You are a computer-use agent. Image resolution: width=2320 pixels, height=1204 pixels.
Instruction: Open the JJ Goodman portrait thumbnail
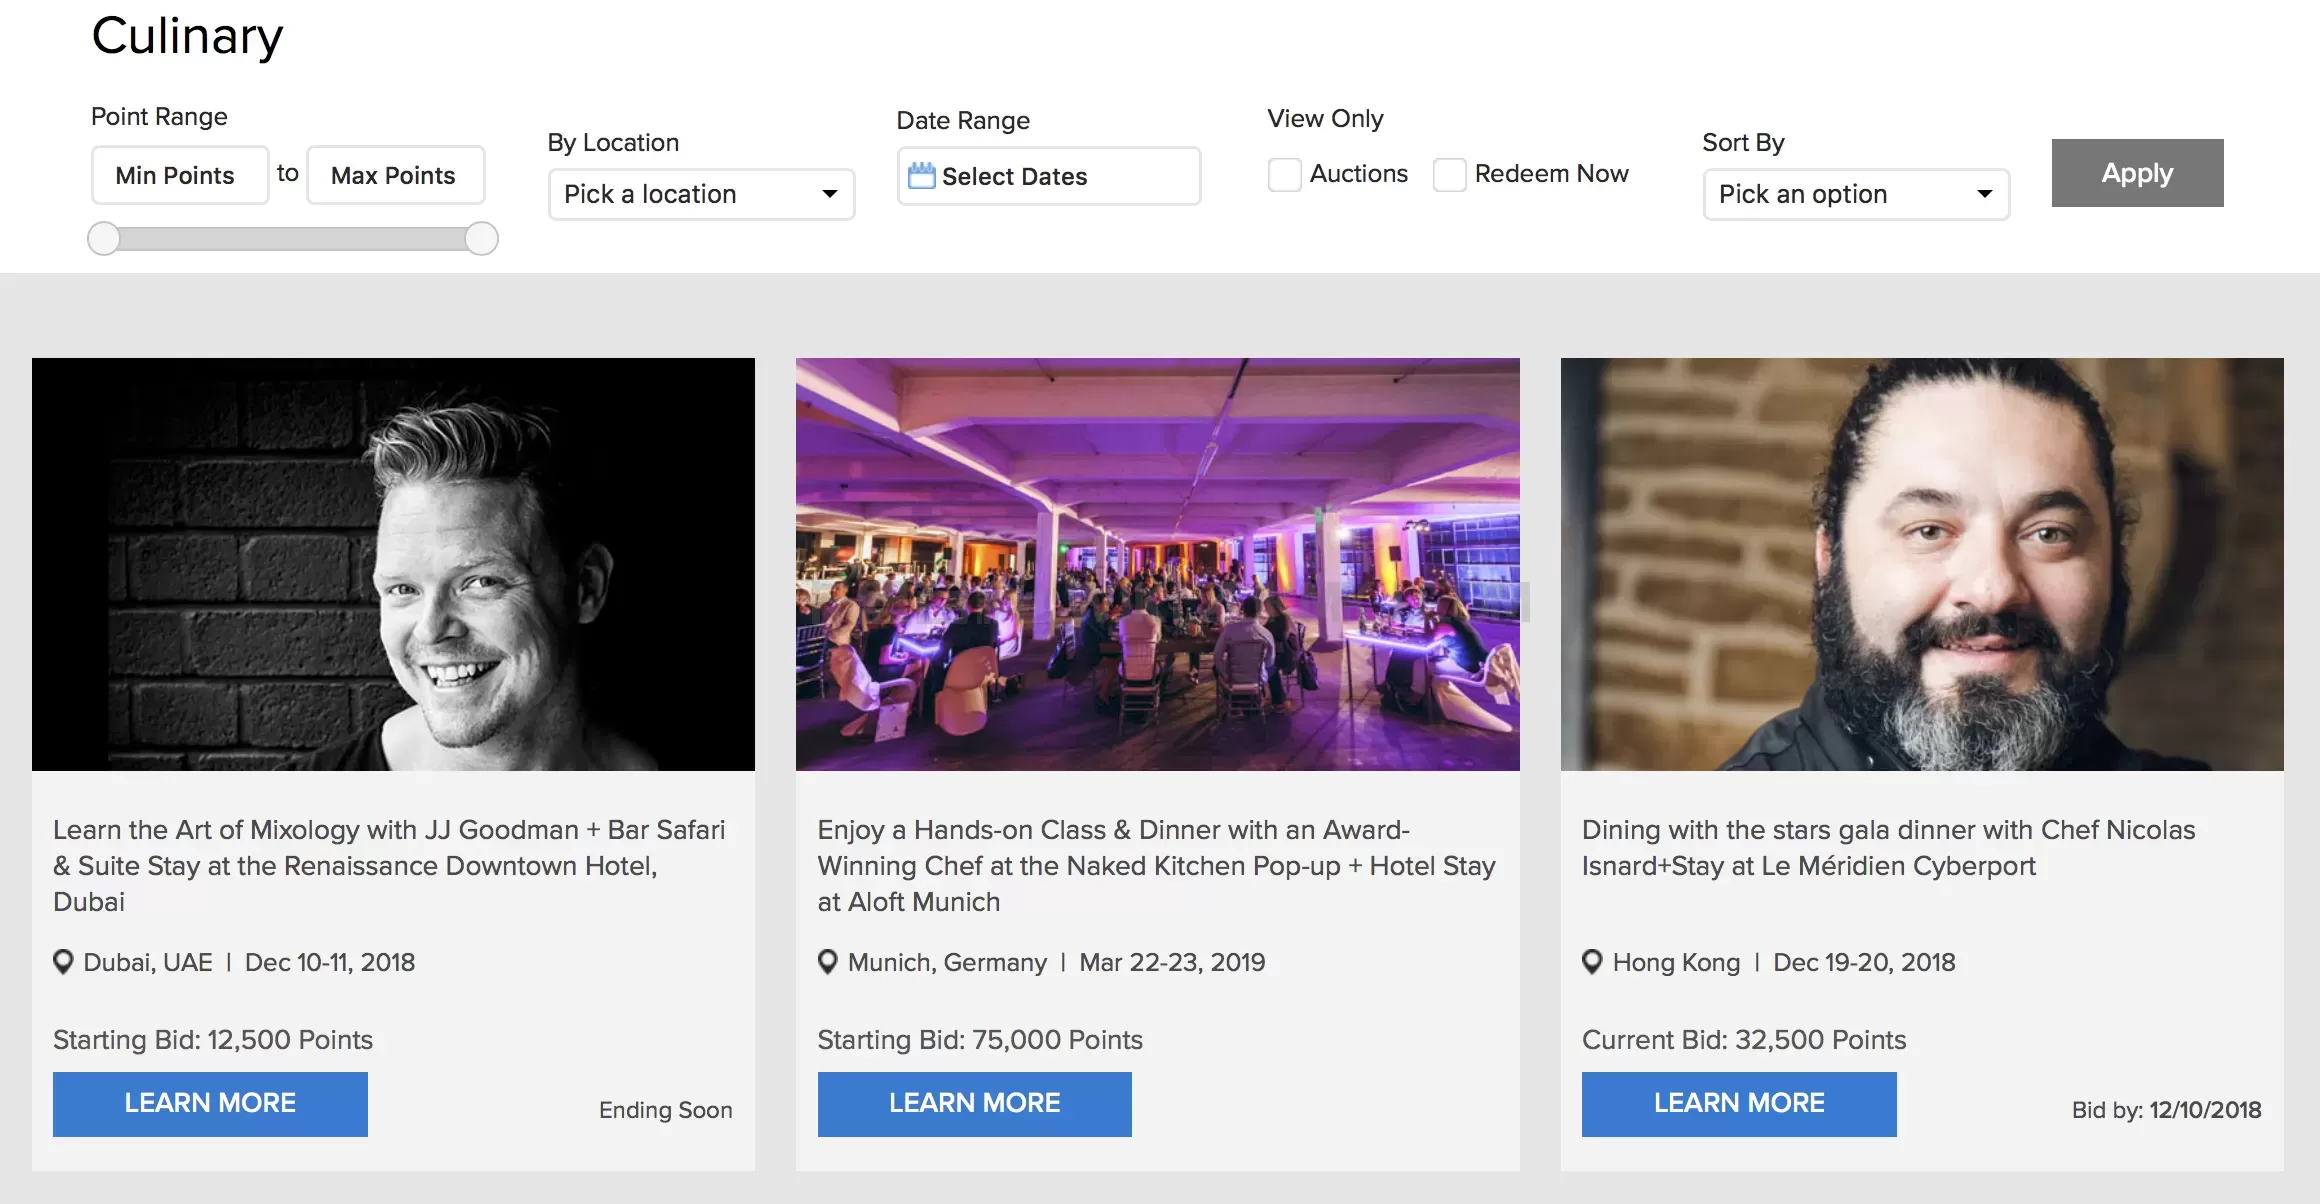(x=393, y=564)
